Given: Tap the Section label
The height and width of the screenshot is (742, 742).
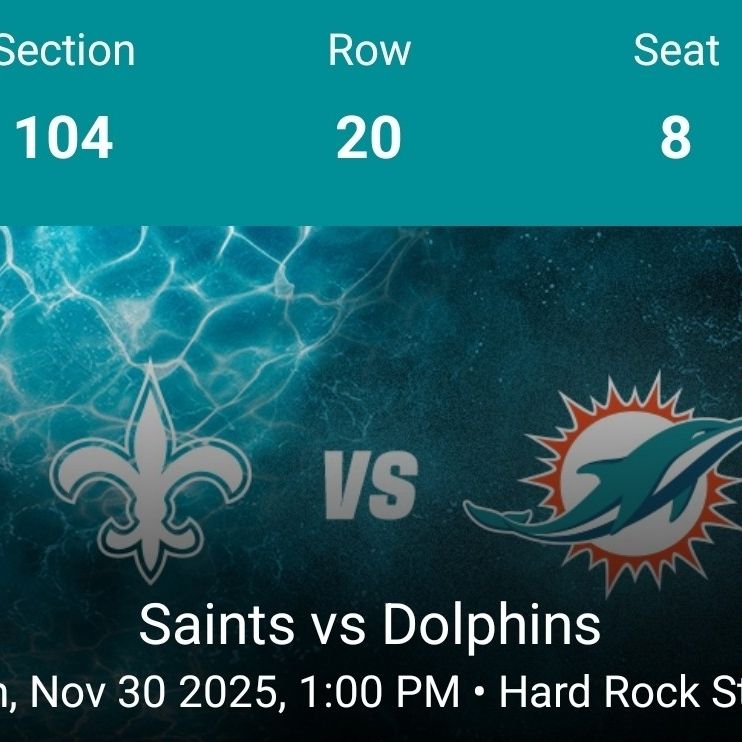Looking at the screenshot, I should pos(67,50).
